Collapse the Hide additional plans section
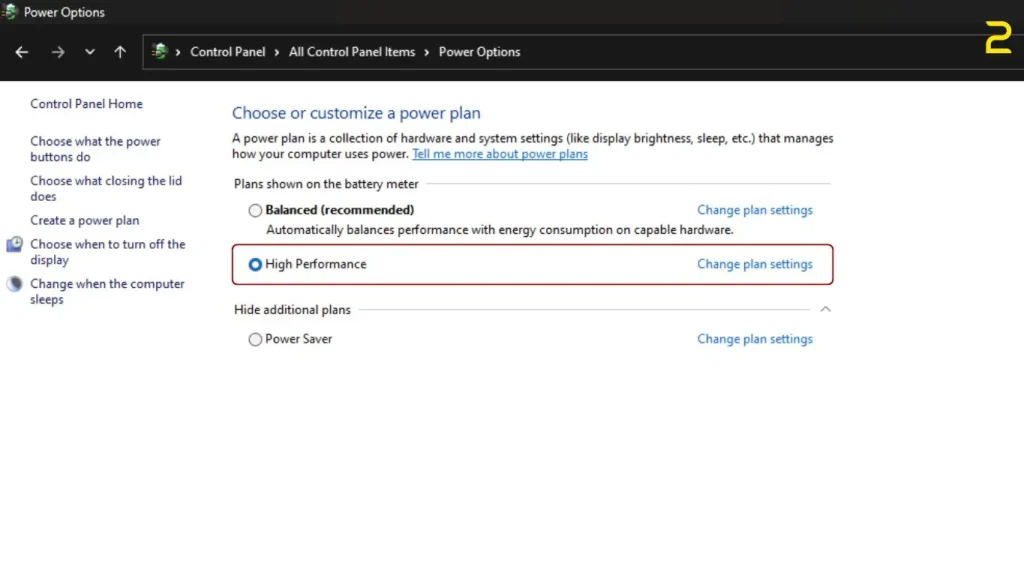 click(825, 310)
